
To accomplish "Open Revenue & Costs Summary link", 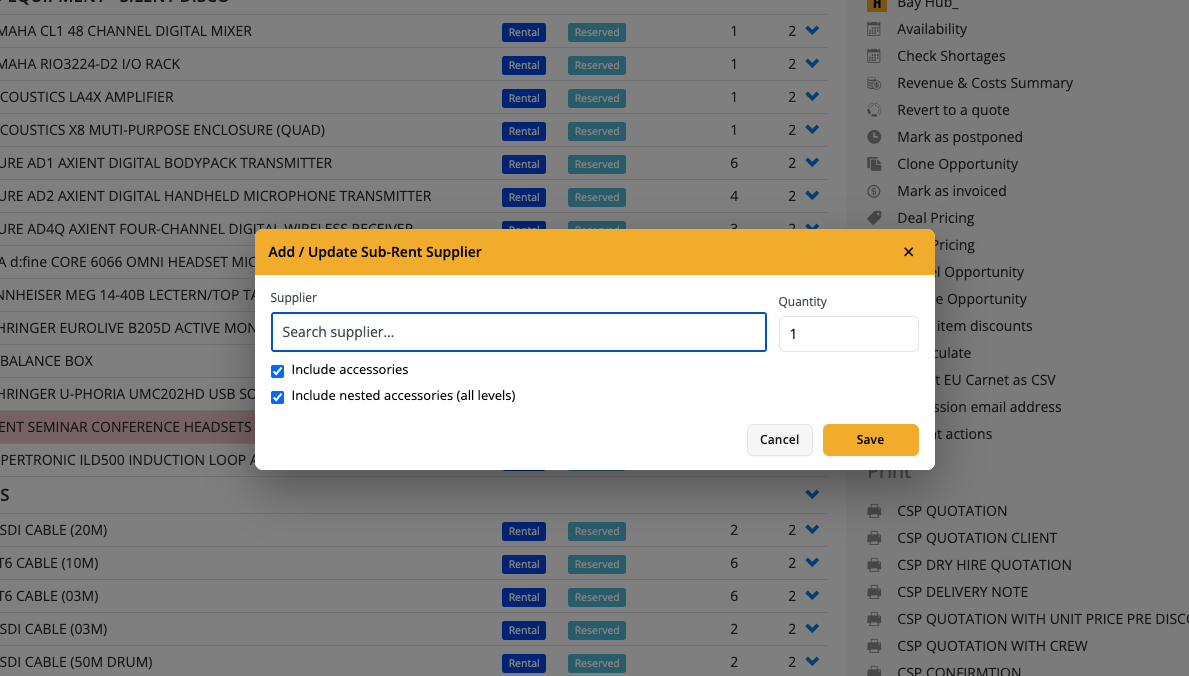I will tap(985, 83).
